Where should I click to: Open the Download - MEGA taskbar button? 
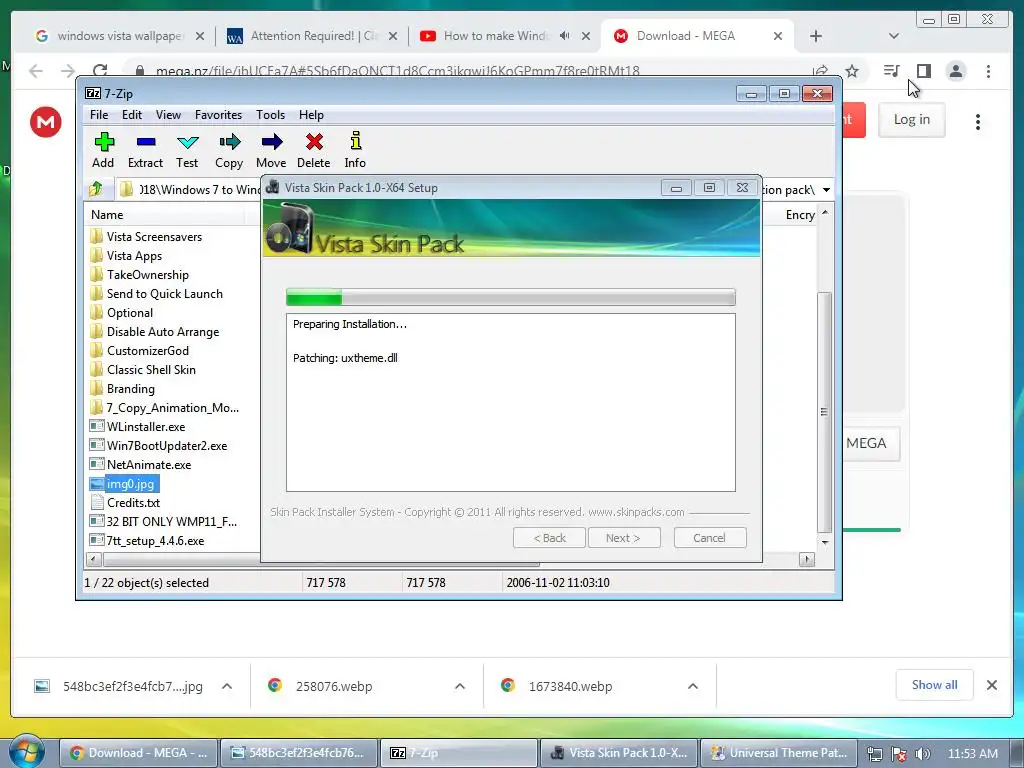point(138,753)
